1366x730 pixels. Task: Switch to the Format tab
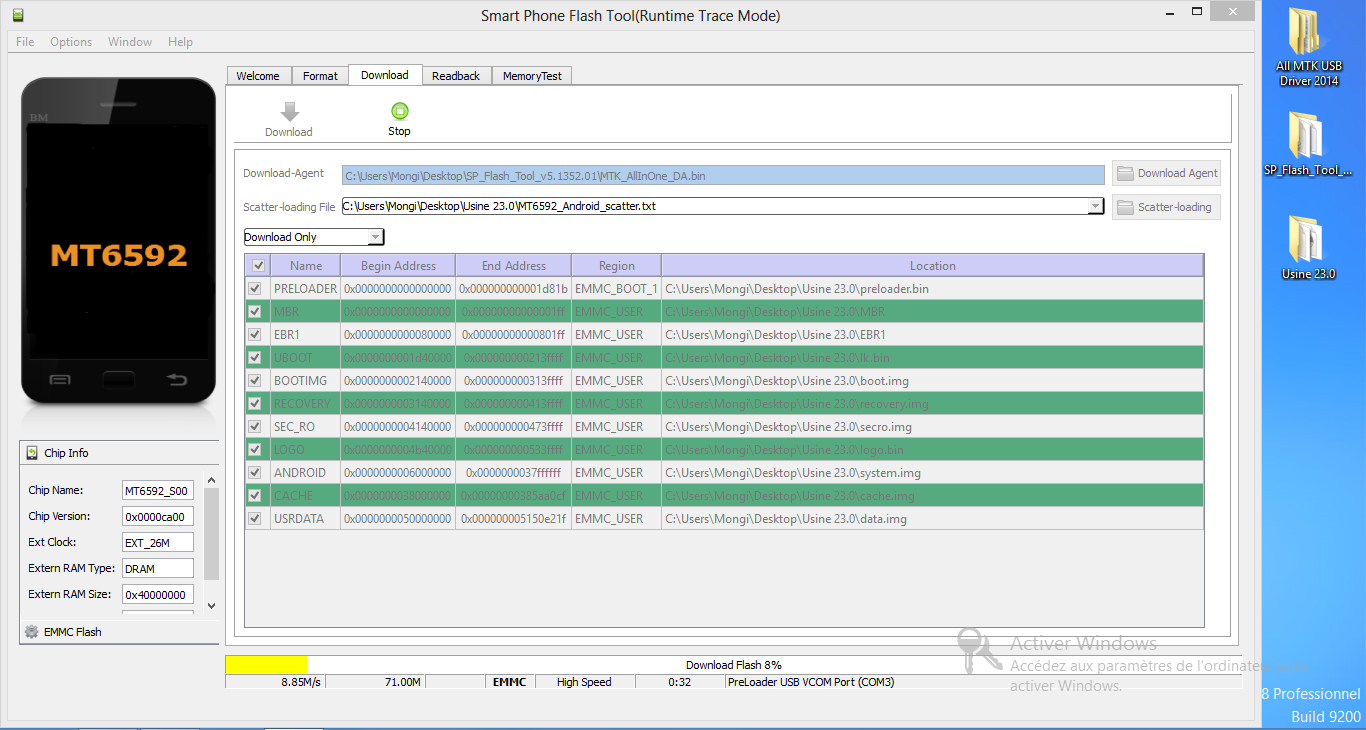click(320, 76)
